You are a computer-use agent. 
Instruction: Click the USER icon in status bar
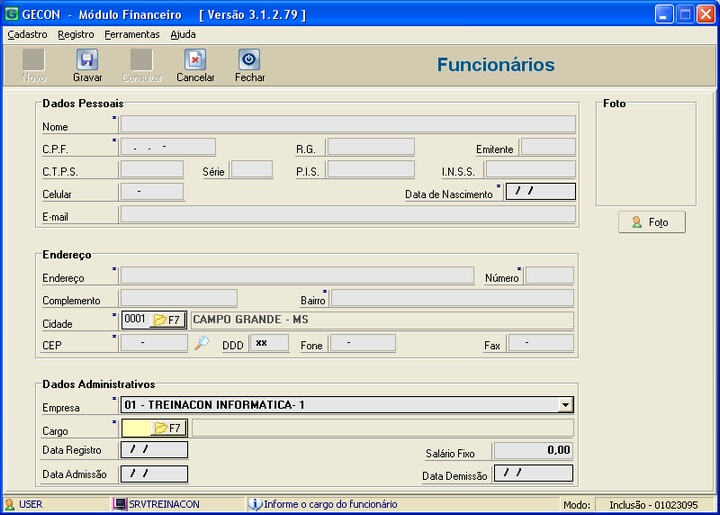10,504
